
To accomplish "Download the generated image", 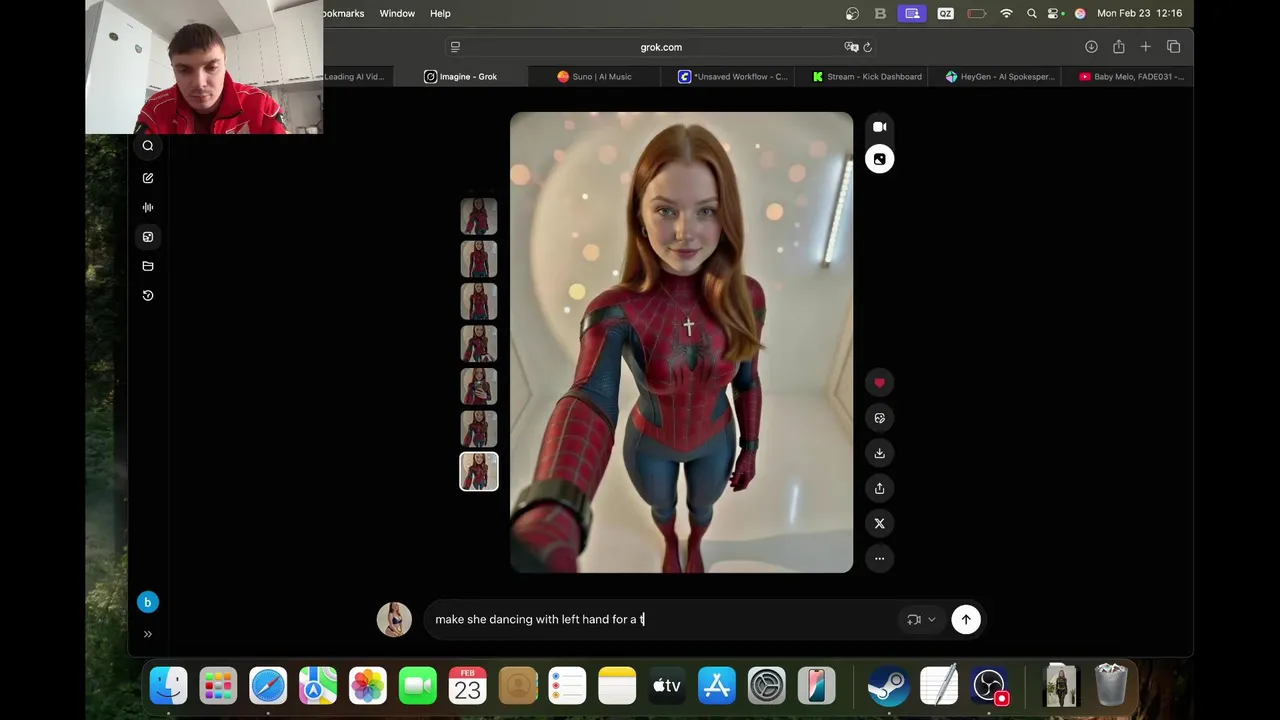I will (880, 453).
